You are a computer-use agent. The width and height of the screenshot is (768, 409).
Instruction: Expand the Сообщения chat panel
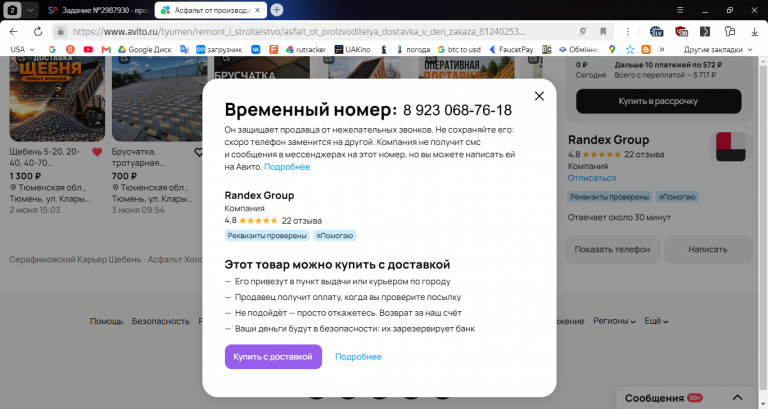coord(737,397)
